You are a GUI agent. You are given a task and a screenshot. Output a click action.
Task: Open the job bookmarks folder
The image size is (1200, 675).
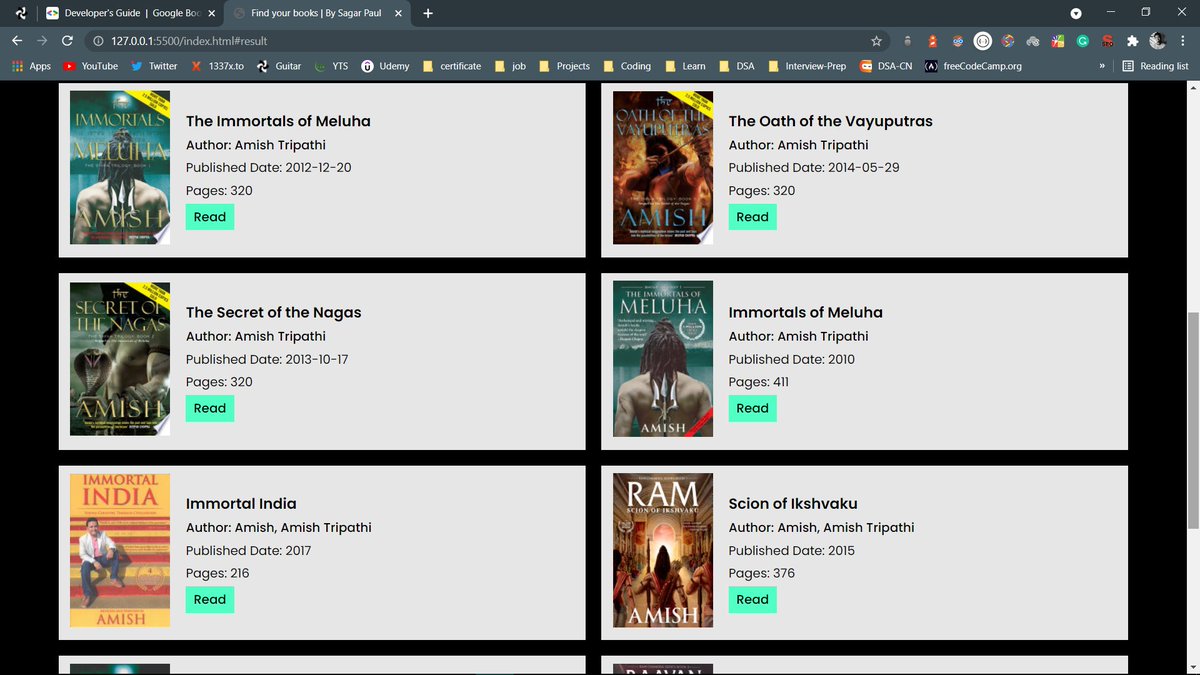pos(509,66)
